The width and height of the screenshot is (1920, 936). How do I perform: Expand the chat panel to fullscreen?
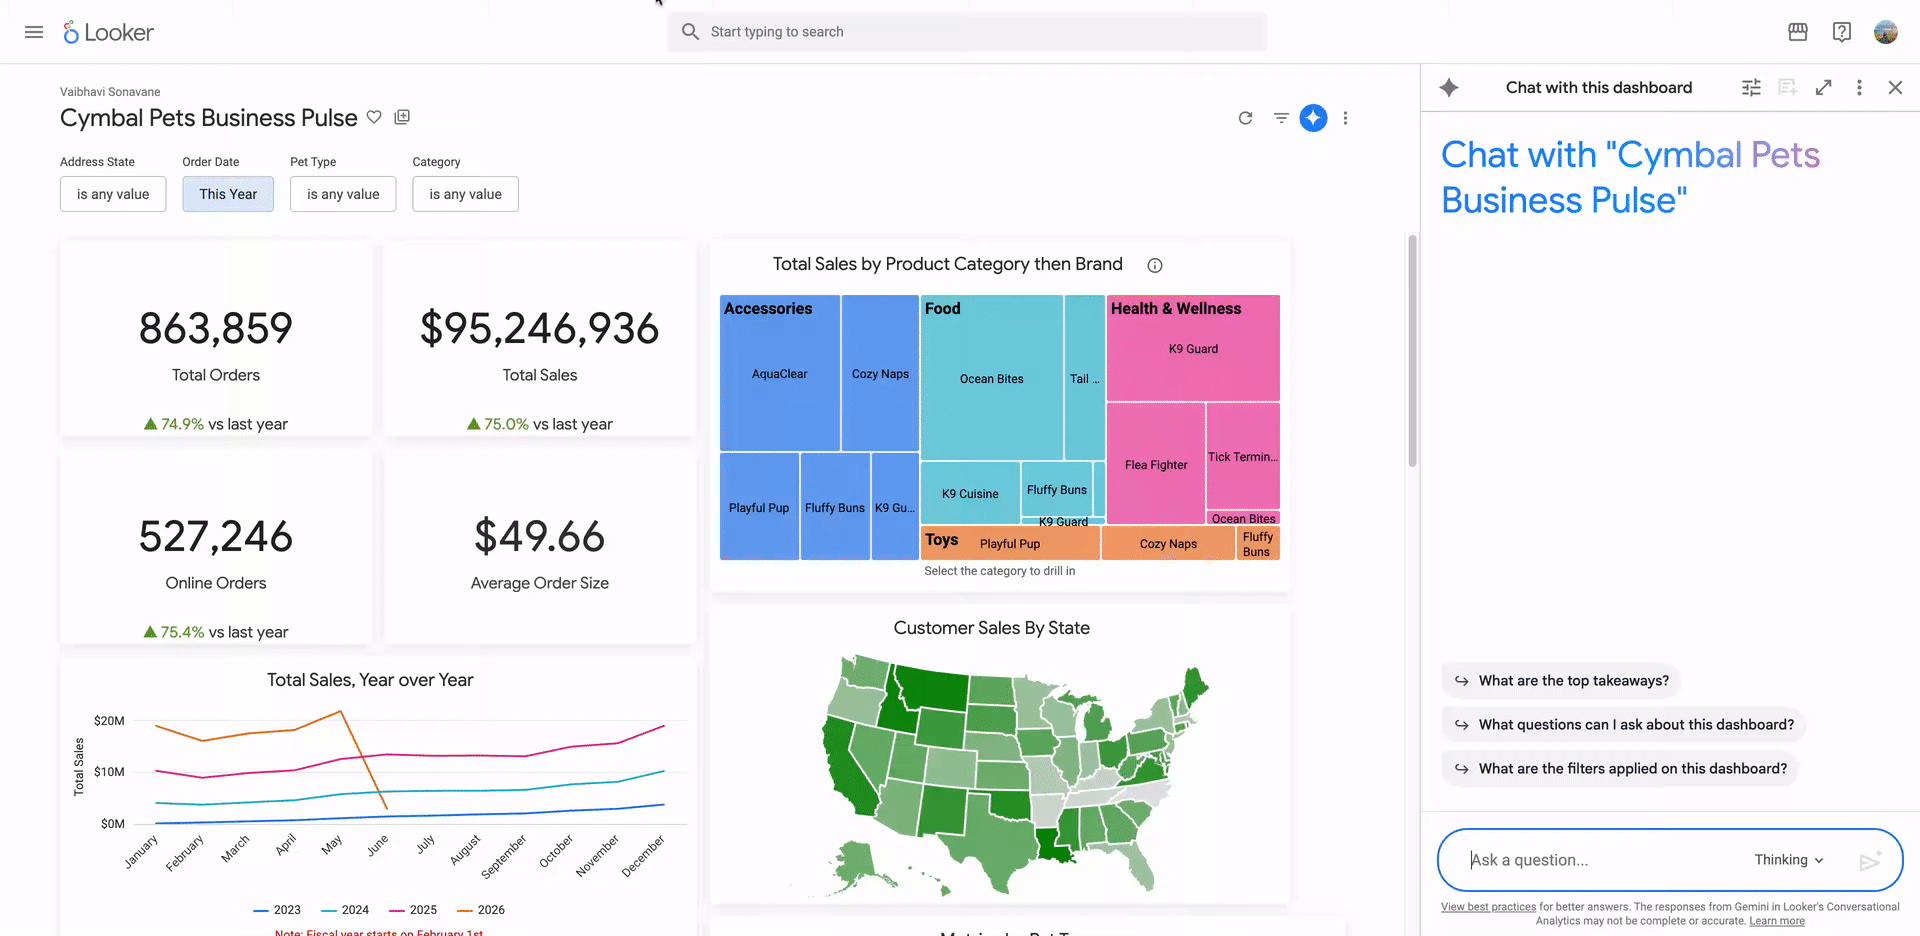tap(1824, 88)
